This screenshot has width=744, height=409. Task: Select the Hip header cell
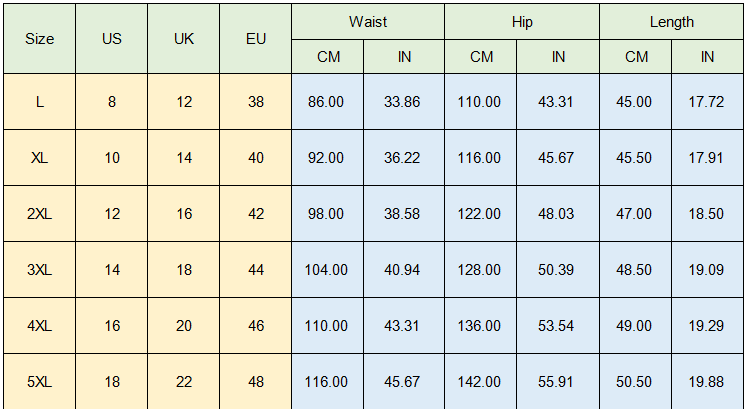522,21
